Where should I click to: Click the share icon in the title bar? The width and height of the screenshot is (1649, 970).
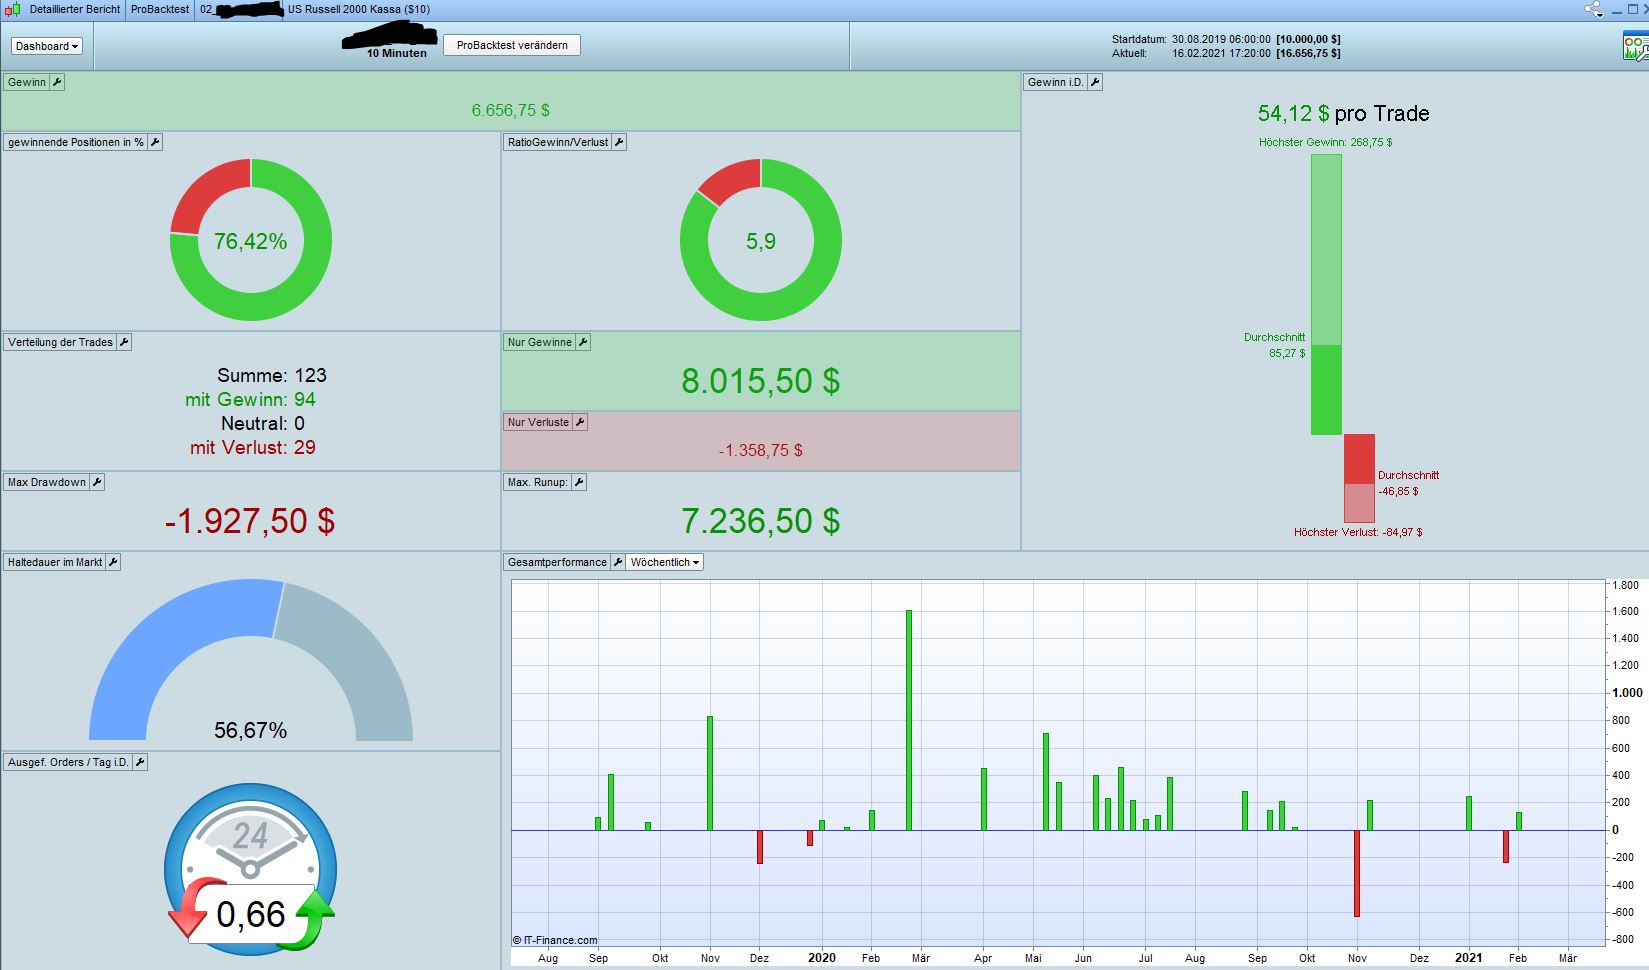(x=1593, y=9)
